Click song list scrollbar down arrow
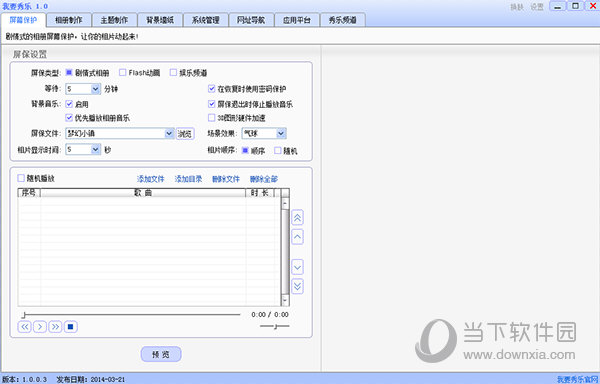This screenshot has width=600, height=384. pos(285,300)
